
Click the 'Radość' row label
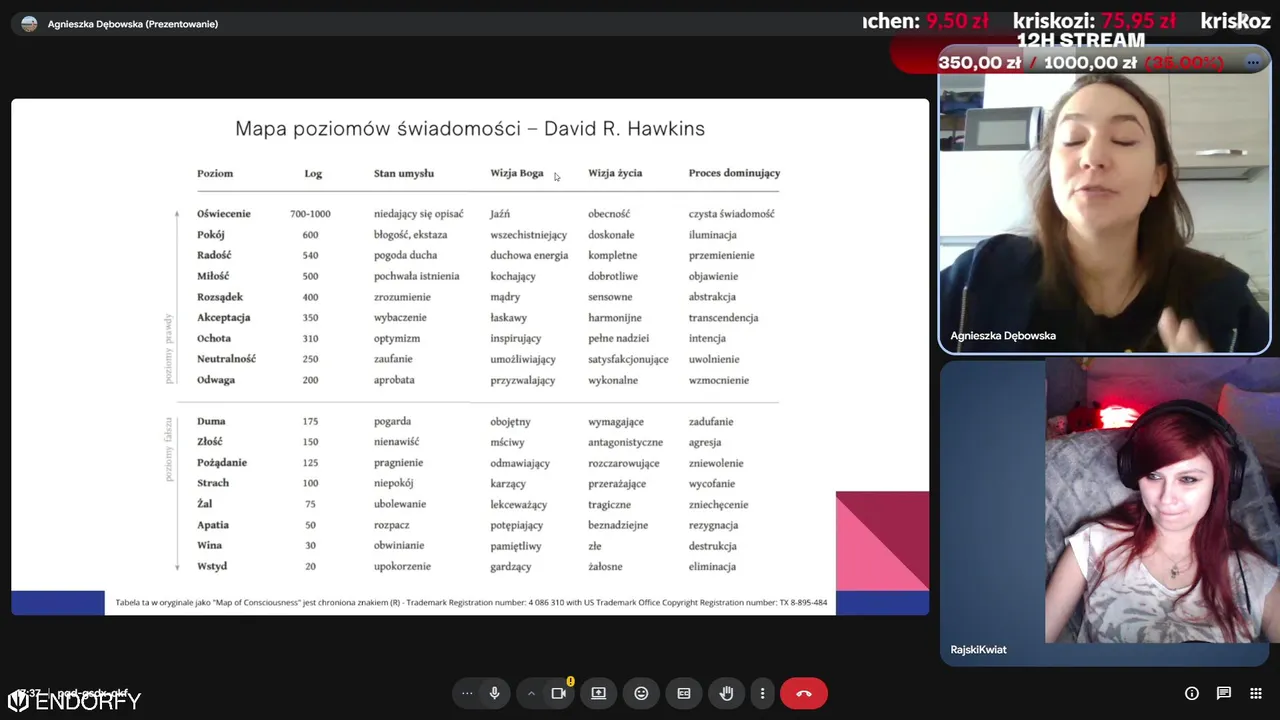pyautogui.click(x=214, y=255)
